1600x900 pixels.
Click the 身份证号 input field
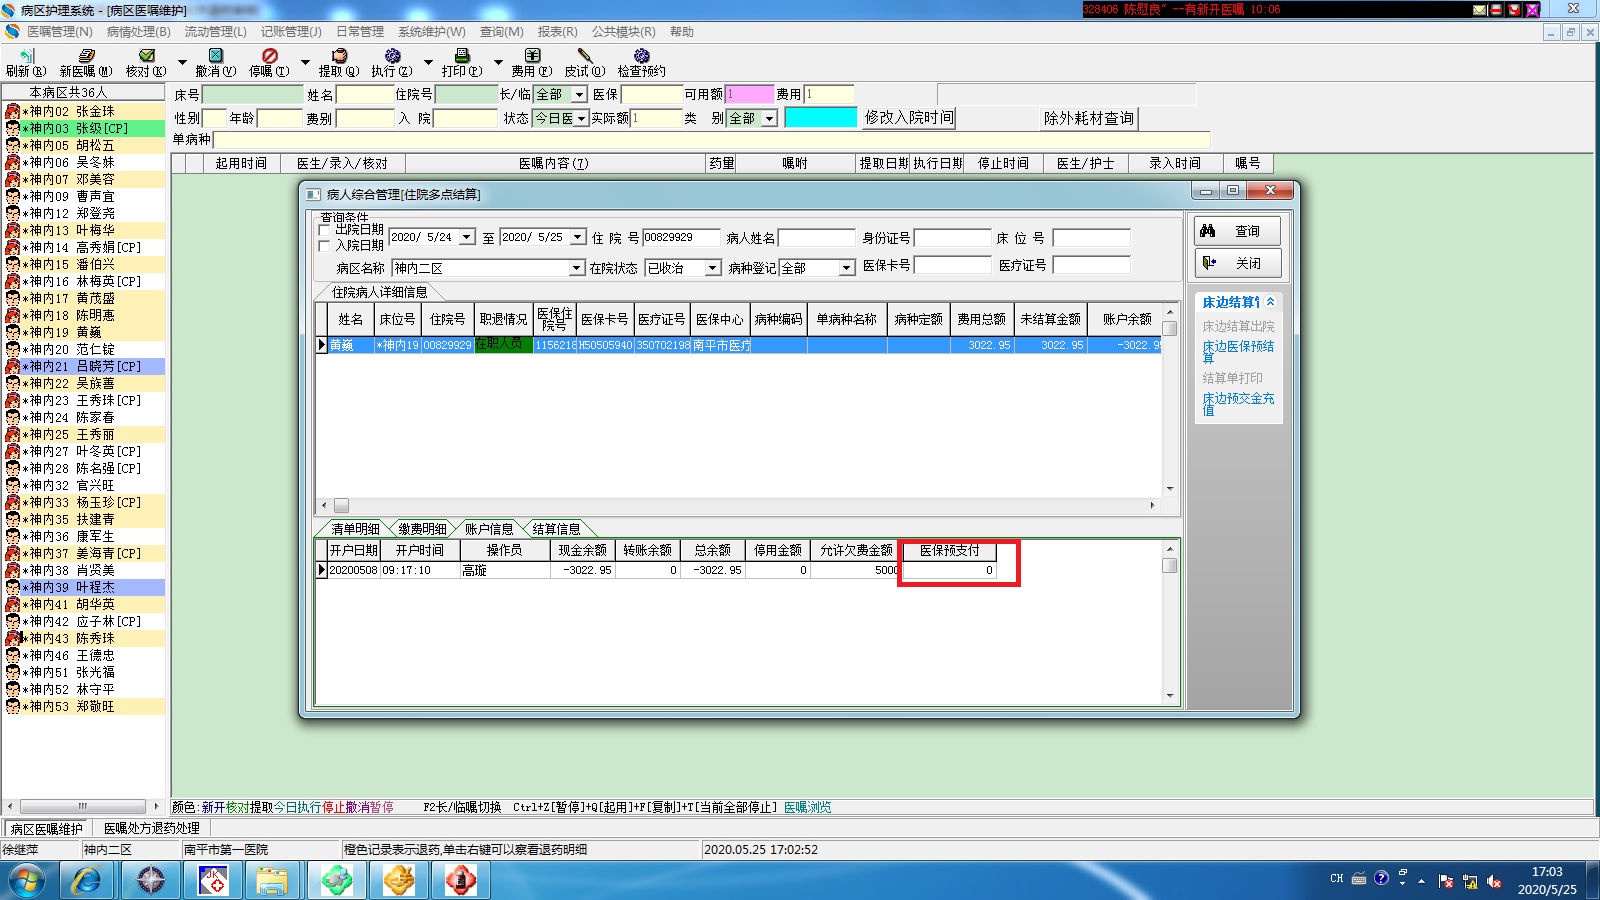coord(953,238)
